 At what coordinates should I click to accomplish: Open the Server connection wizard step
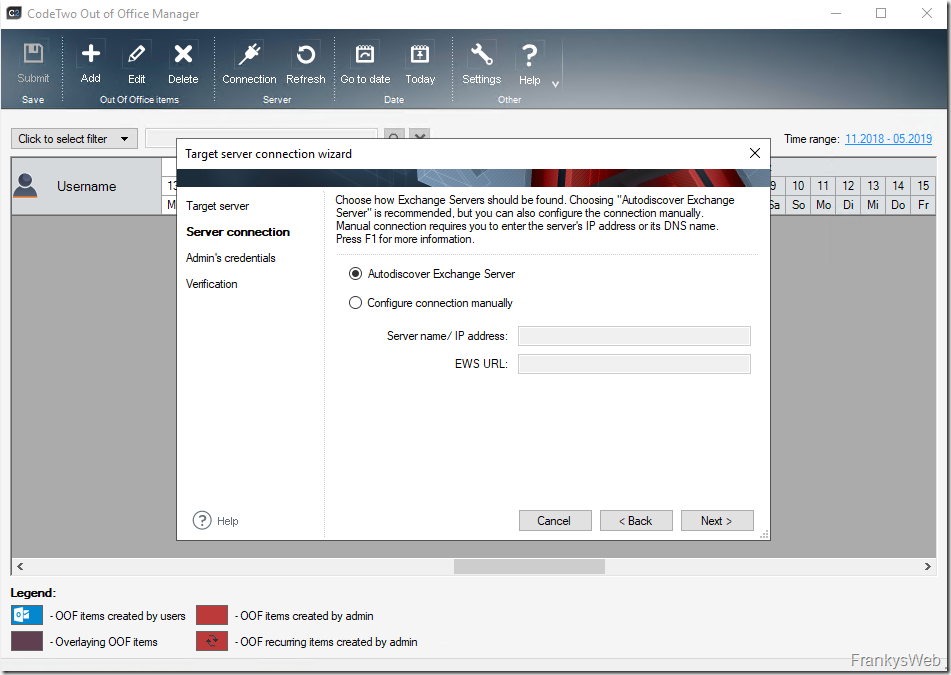238,232
